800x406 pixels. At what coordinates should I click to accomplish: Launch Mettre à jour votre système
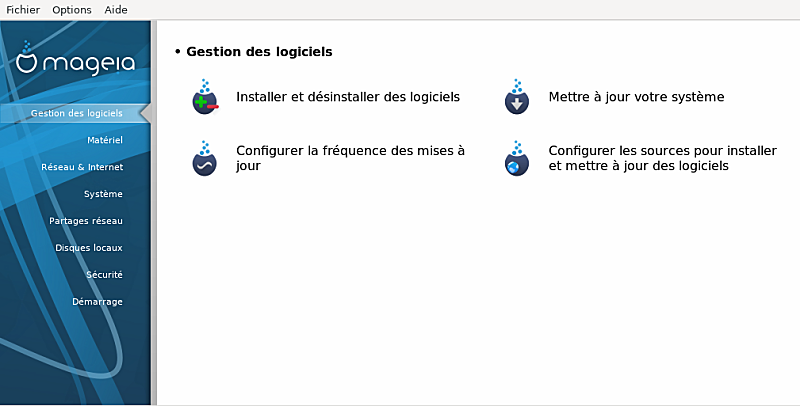pos(636,98)
